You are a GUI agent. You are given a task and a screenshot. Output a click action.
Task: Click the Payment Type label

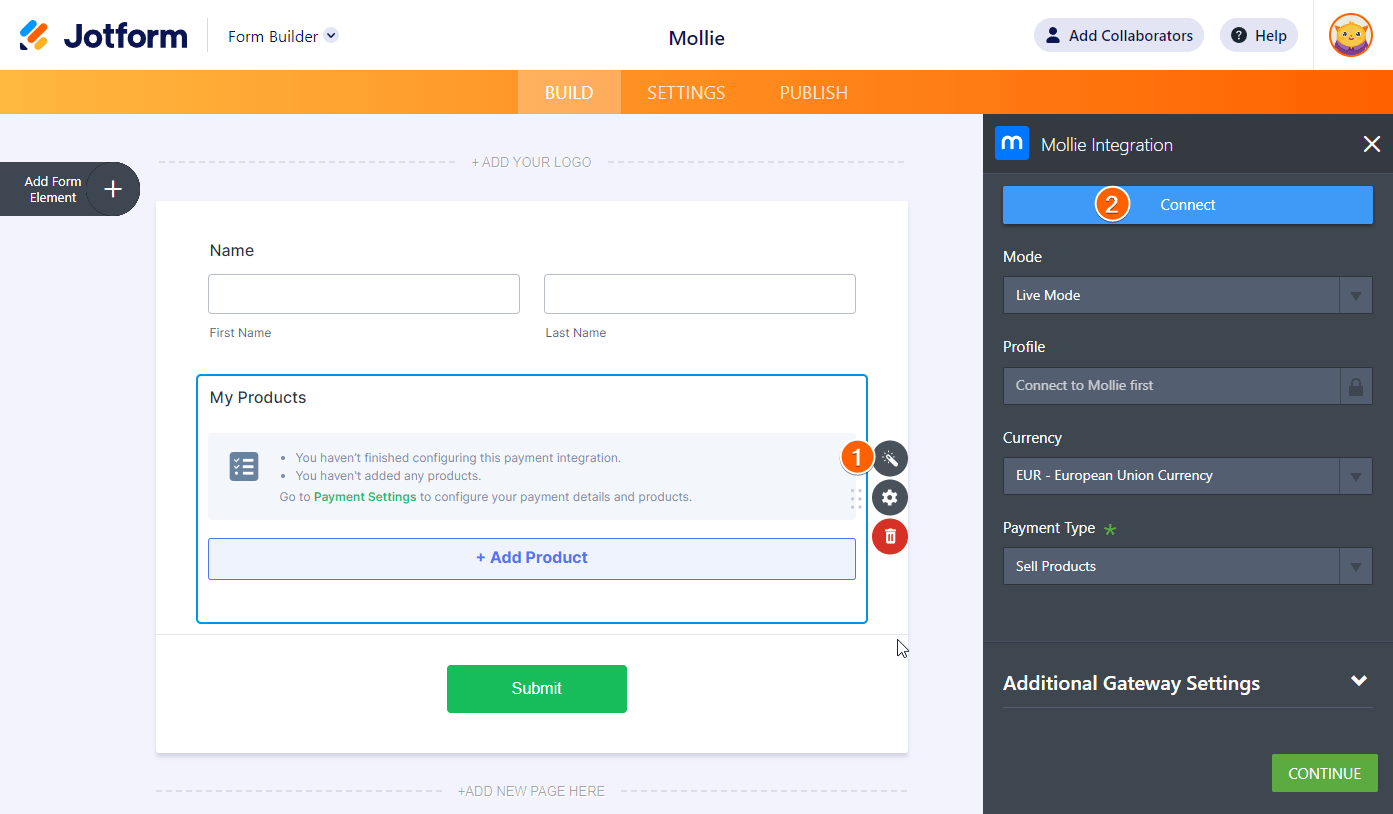click(1049, 528)
